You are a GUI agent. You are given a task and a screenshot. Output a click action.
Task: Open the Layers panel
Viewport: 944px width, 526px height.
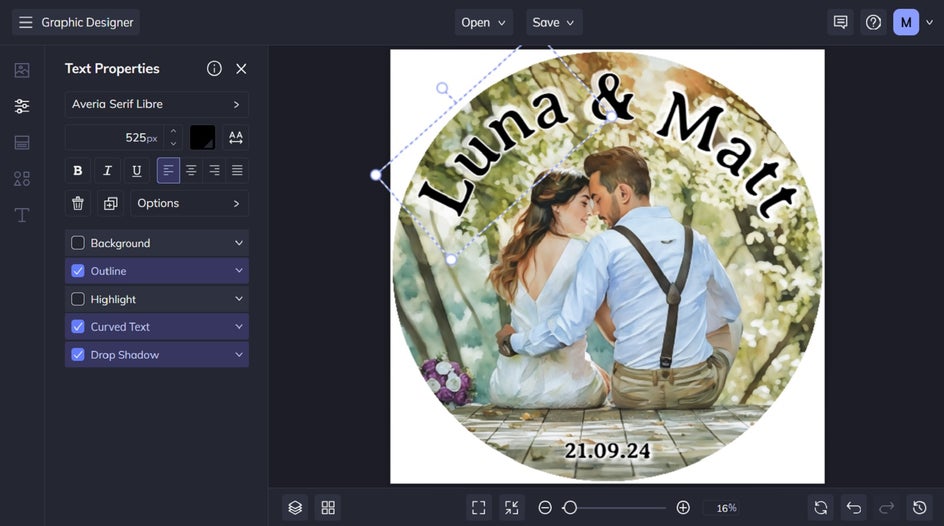click(295, 508)
